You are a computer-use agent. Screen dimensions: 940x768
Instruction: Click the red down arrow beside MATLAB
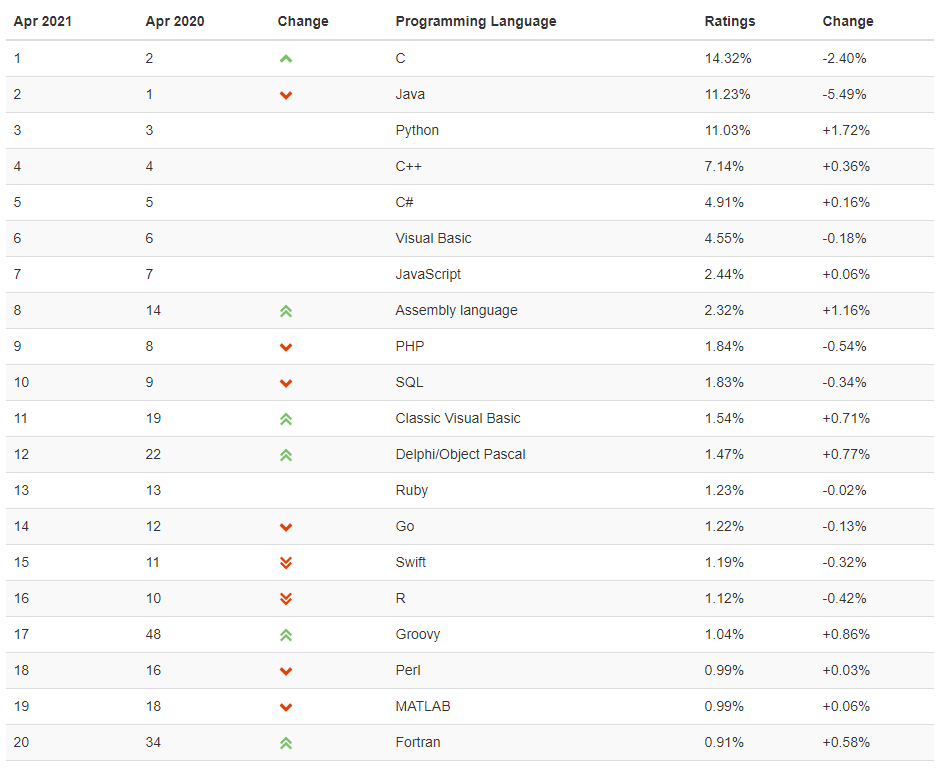[286, 707]
